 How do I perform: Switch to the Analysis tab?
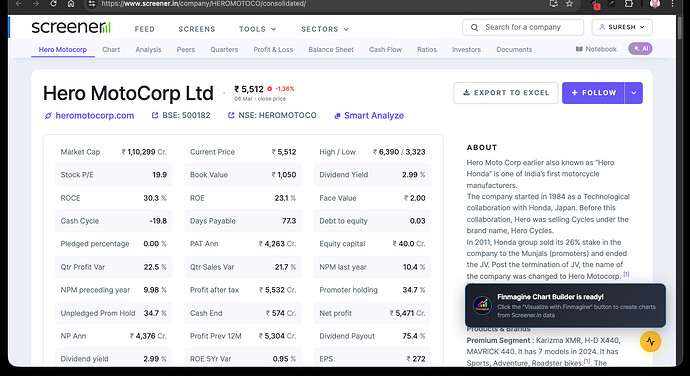148,49
